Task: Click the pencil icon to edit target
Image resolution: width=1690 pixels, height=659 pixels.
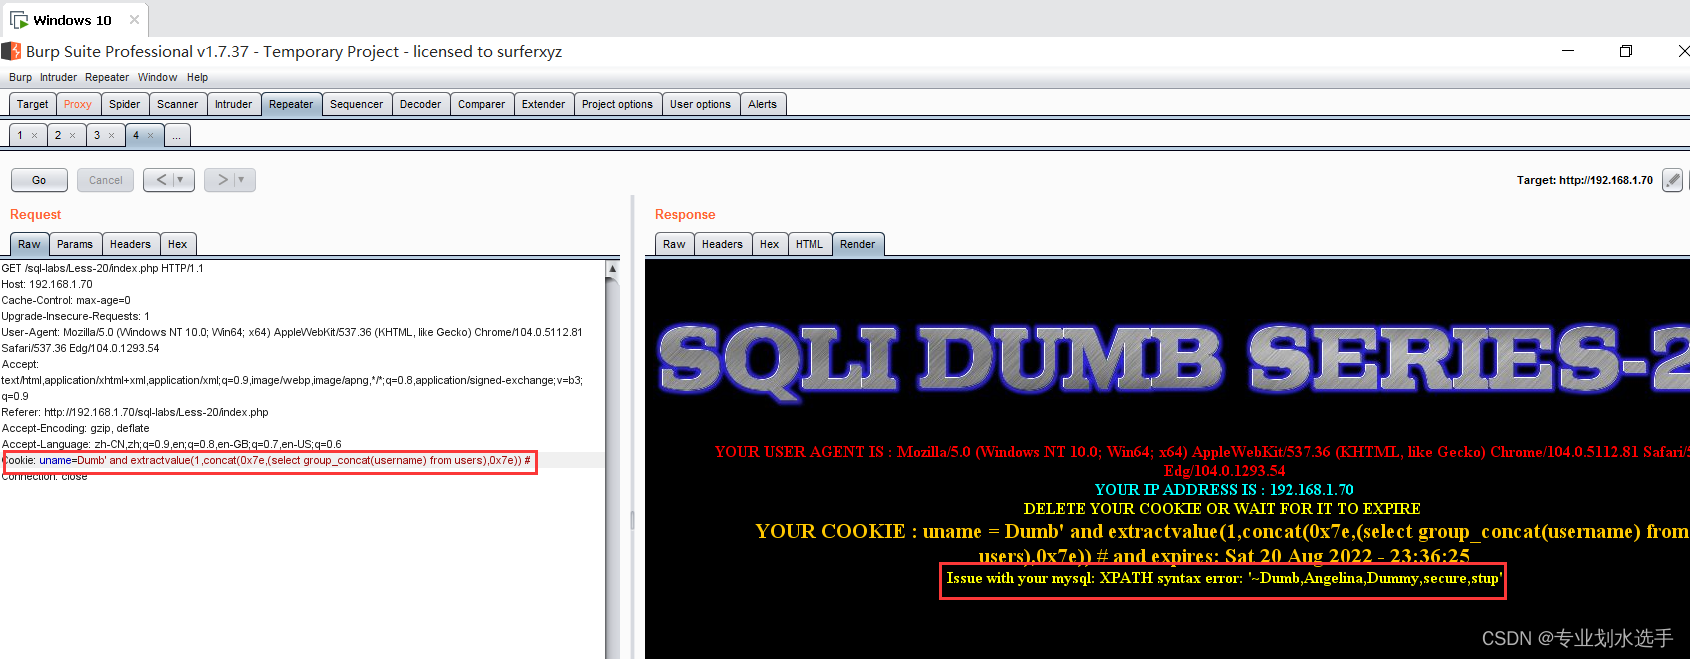Action: click(x=1672, y=180)
